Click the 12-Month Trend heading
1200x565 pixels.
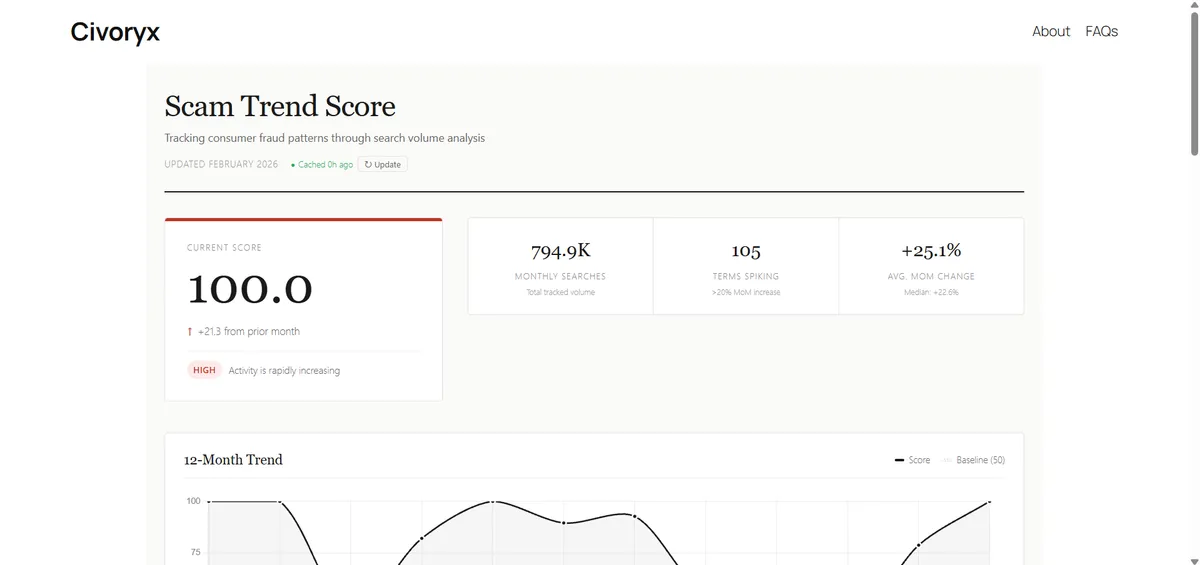coord(233,460)
